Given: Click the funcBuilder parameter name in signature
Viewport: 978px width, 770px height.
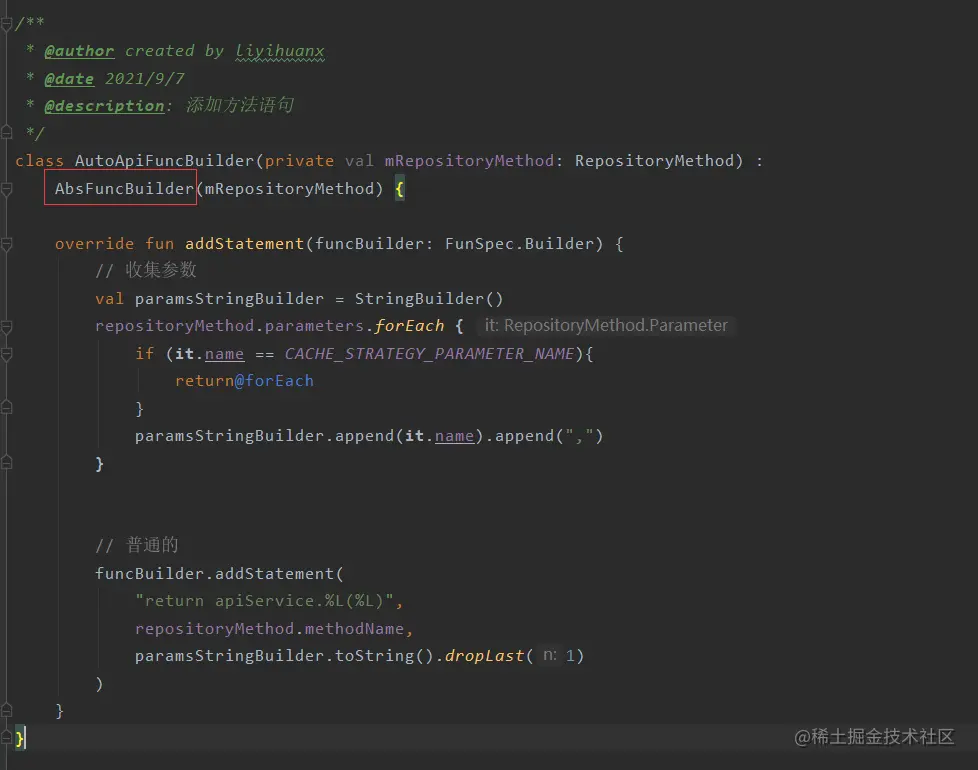Looking at the screenshot, I should (369, 244).
